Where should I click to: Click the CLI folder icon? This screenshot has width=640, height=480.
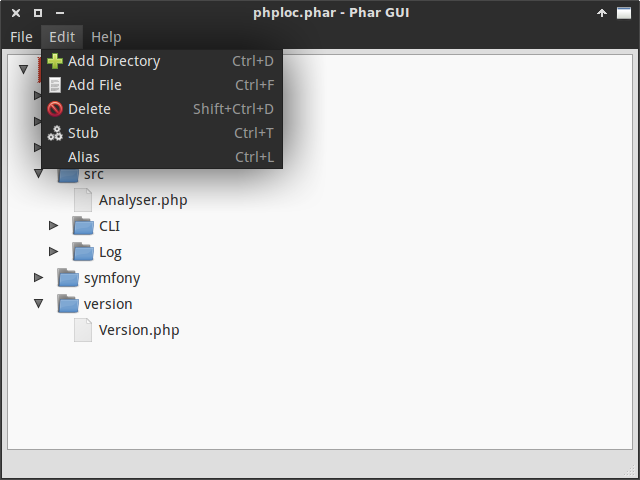click(x=83, y=226)
